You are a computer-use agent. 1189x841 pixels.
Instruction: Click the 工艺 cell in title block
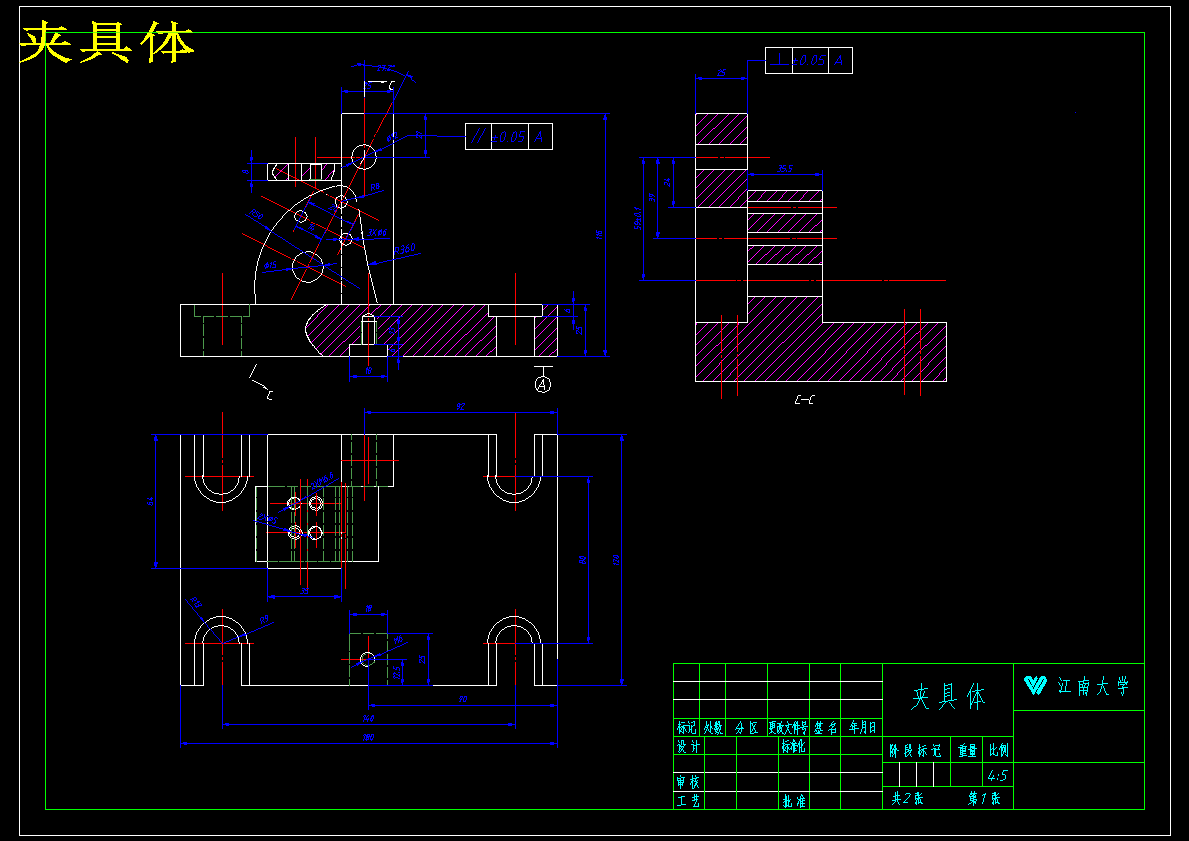(x=688, y=800)
